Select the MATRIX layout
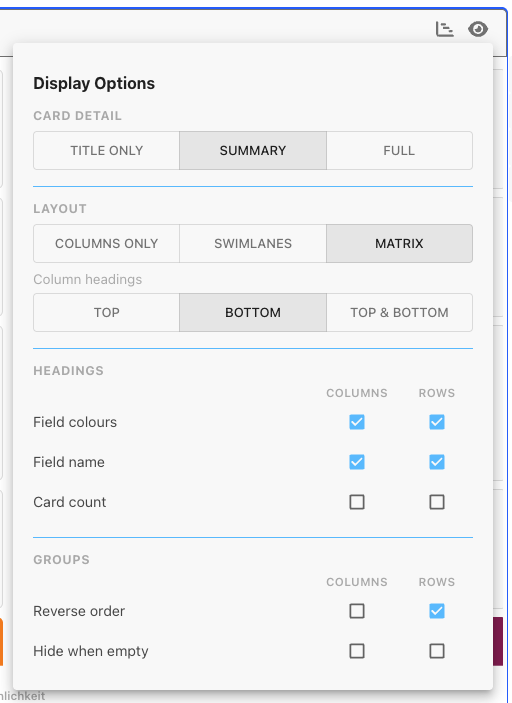The width and height of the screenshot is (512, 703). point(399,243)
